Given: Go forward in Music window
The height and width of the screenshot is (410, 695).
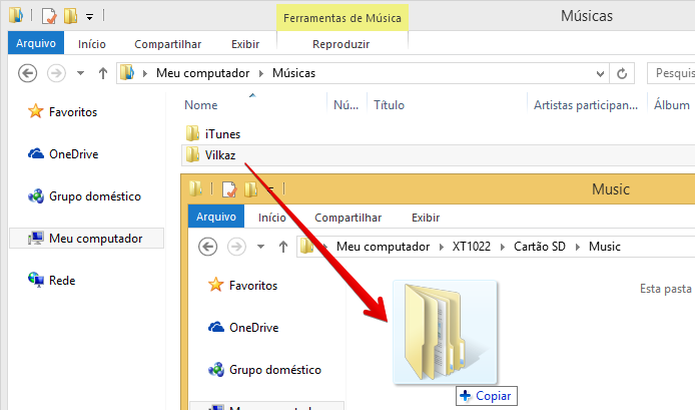Looking at the screenshot, I should [x=237, y=246].
